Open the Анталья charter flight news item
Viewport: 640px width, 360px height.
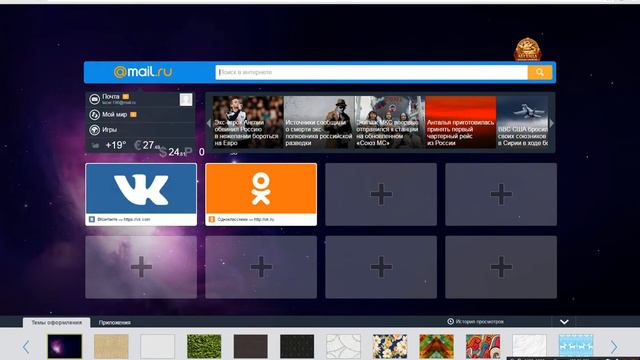click(461, 122)
